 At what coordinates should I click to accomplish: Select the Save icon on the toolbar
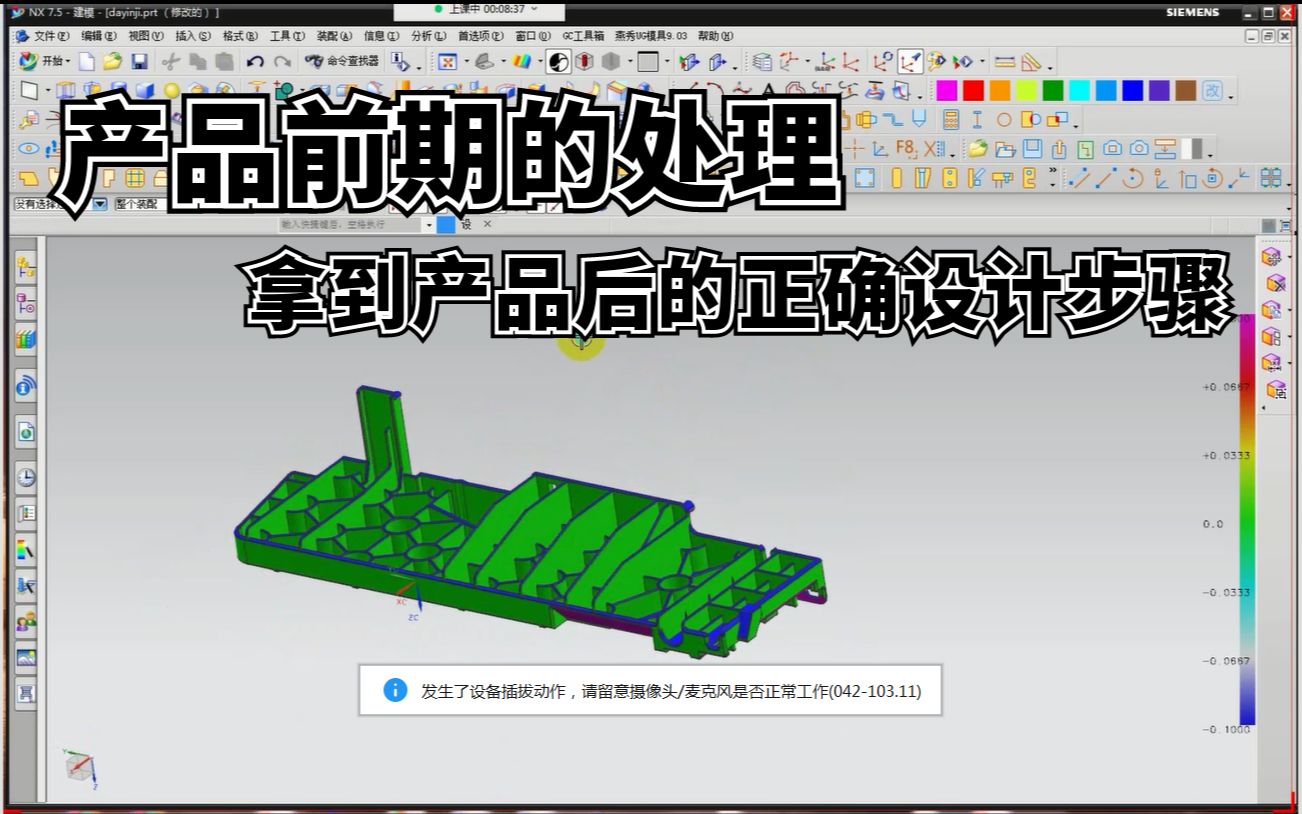pyautogui.click(x=140, y=61)
